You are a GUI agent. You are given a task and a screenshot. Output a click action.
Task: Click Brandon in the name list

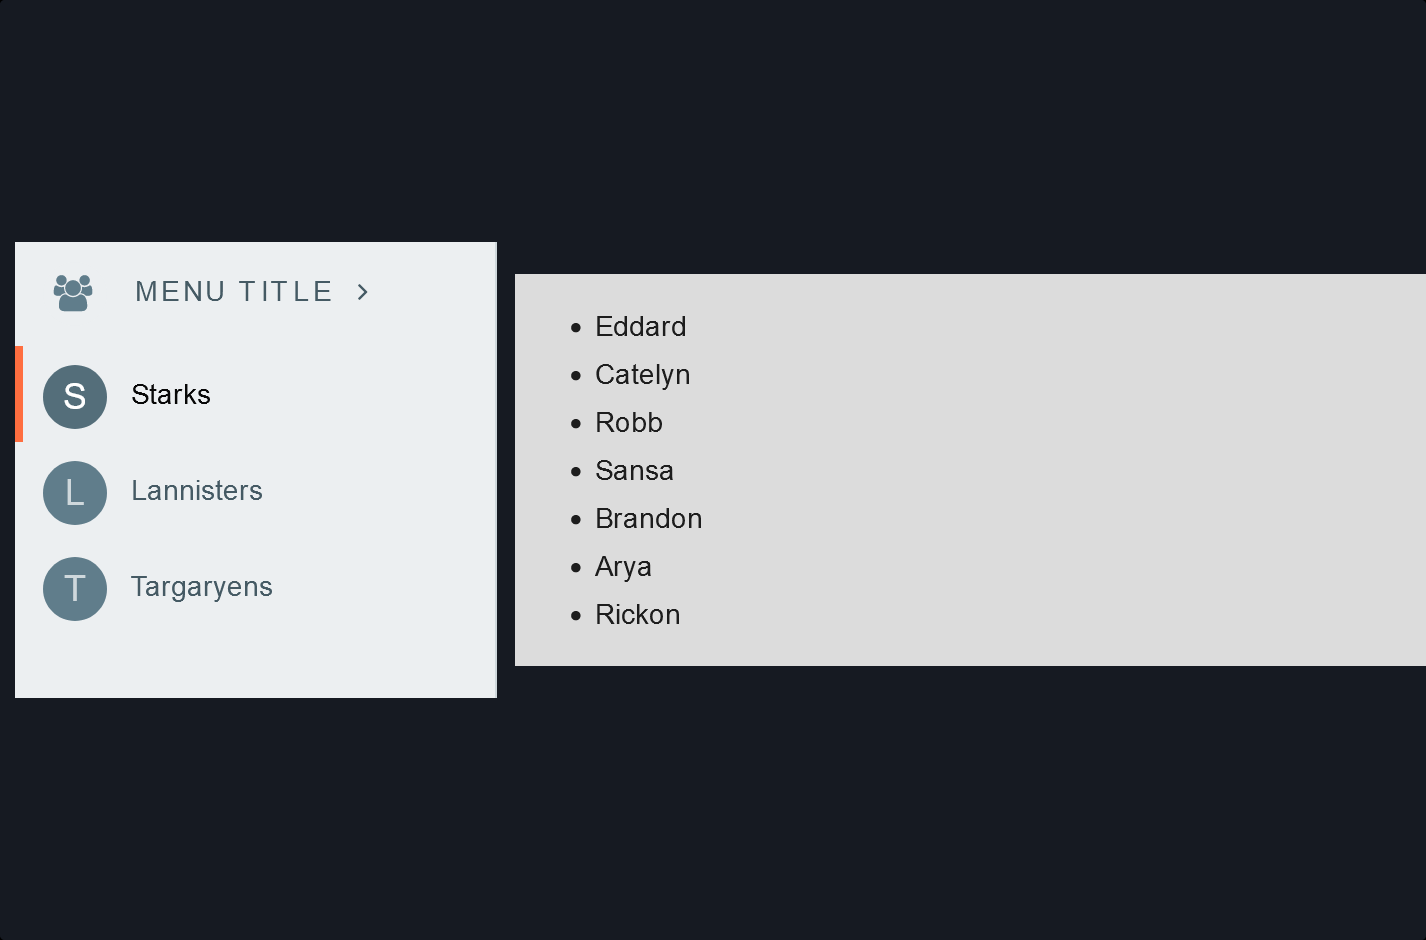click(649, 519)
